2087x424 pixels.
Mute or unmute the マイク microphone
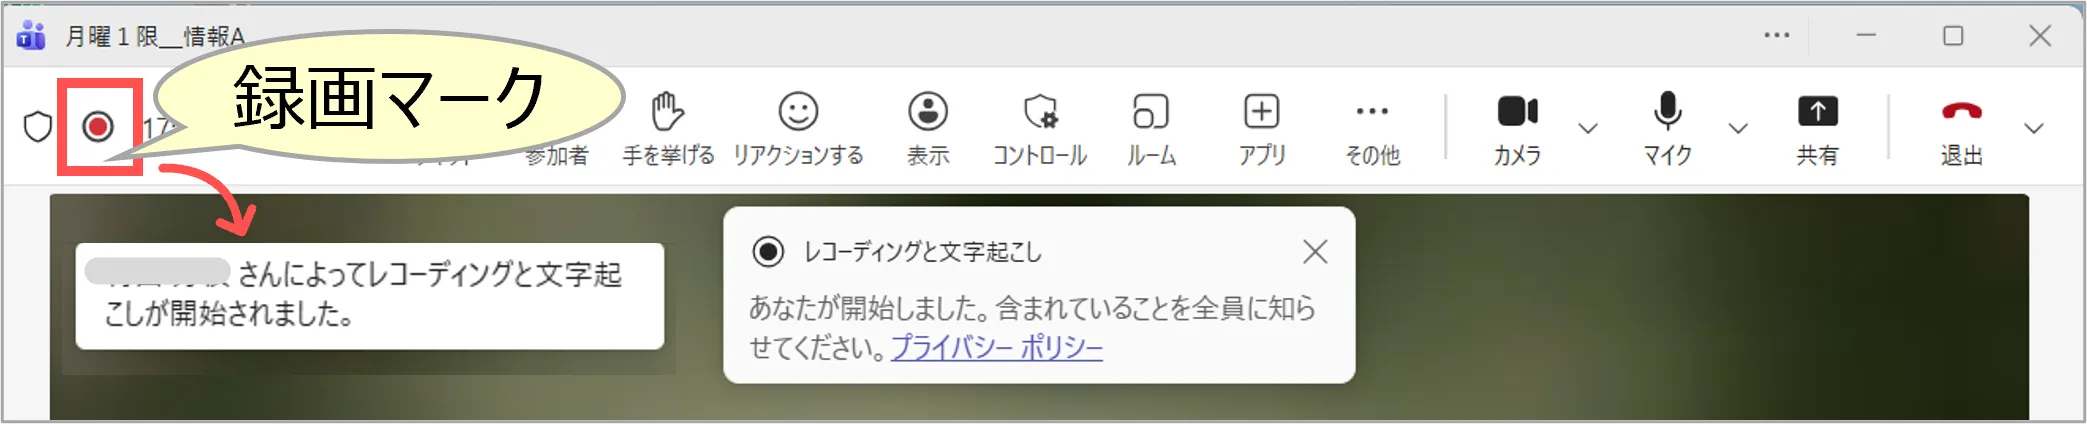point(1667,128)
